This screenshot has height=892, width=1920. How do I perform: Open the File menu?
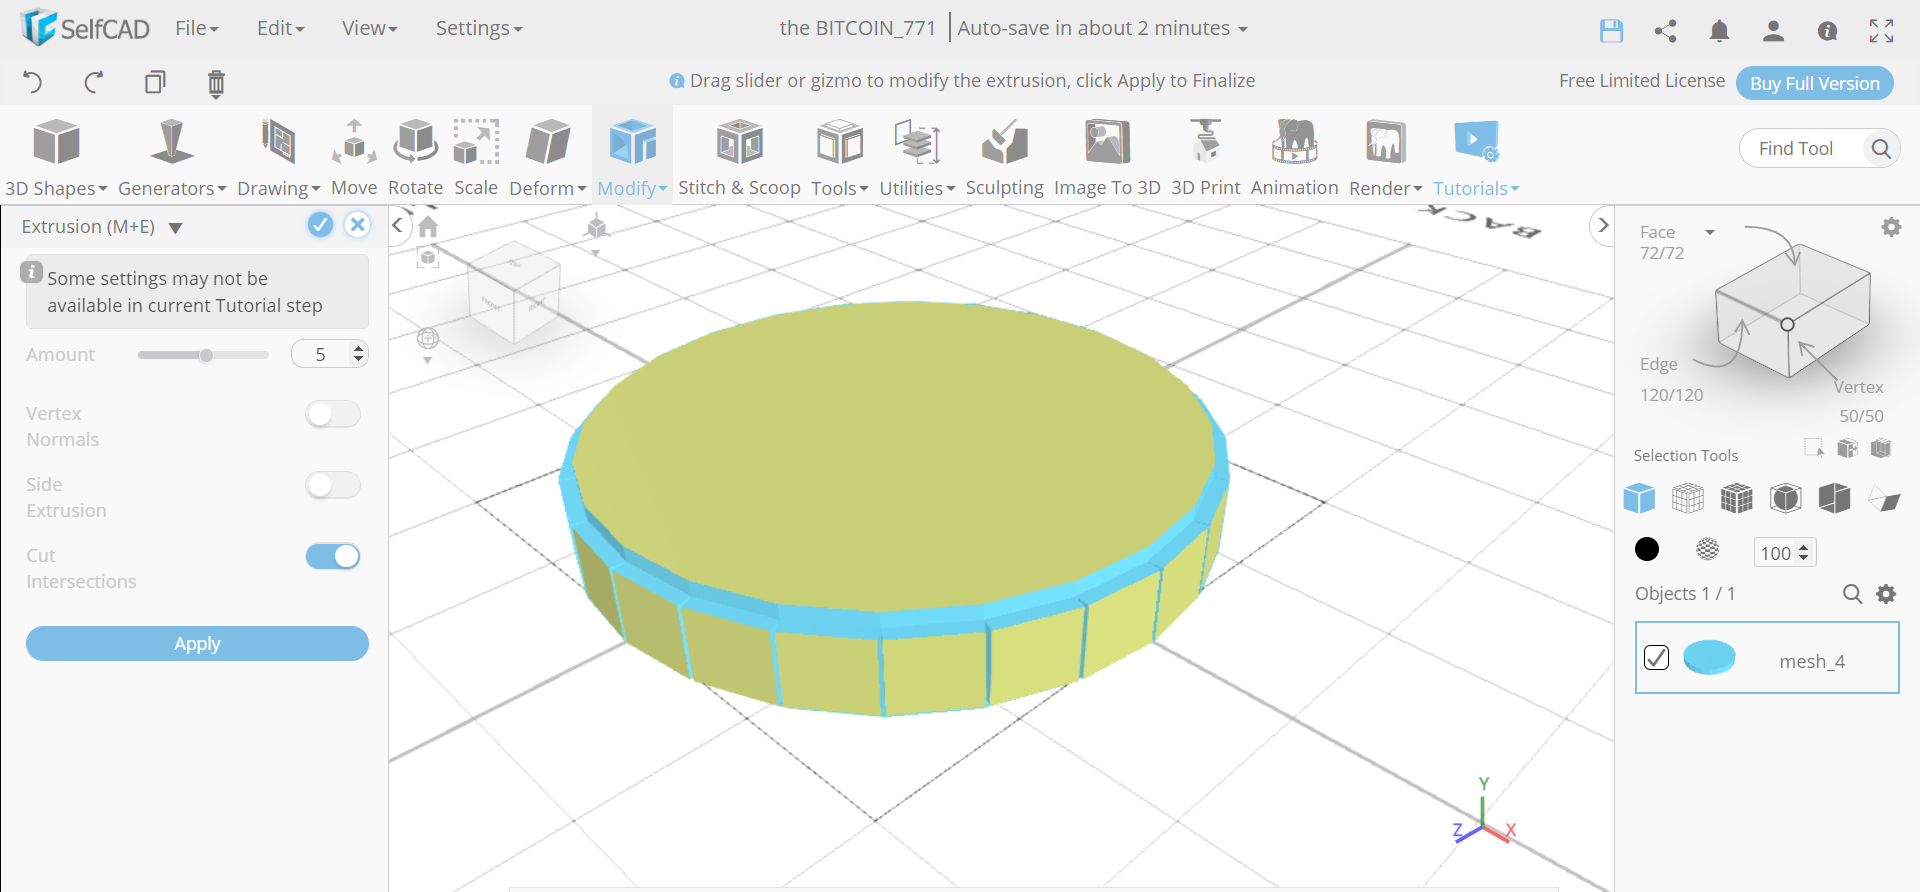pos(196,28)
